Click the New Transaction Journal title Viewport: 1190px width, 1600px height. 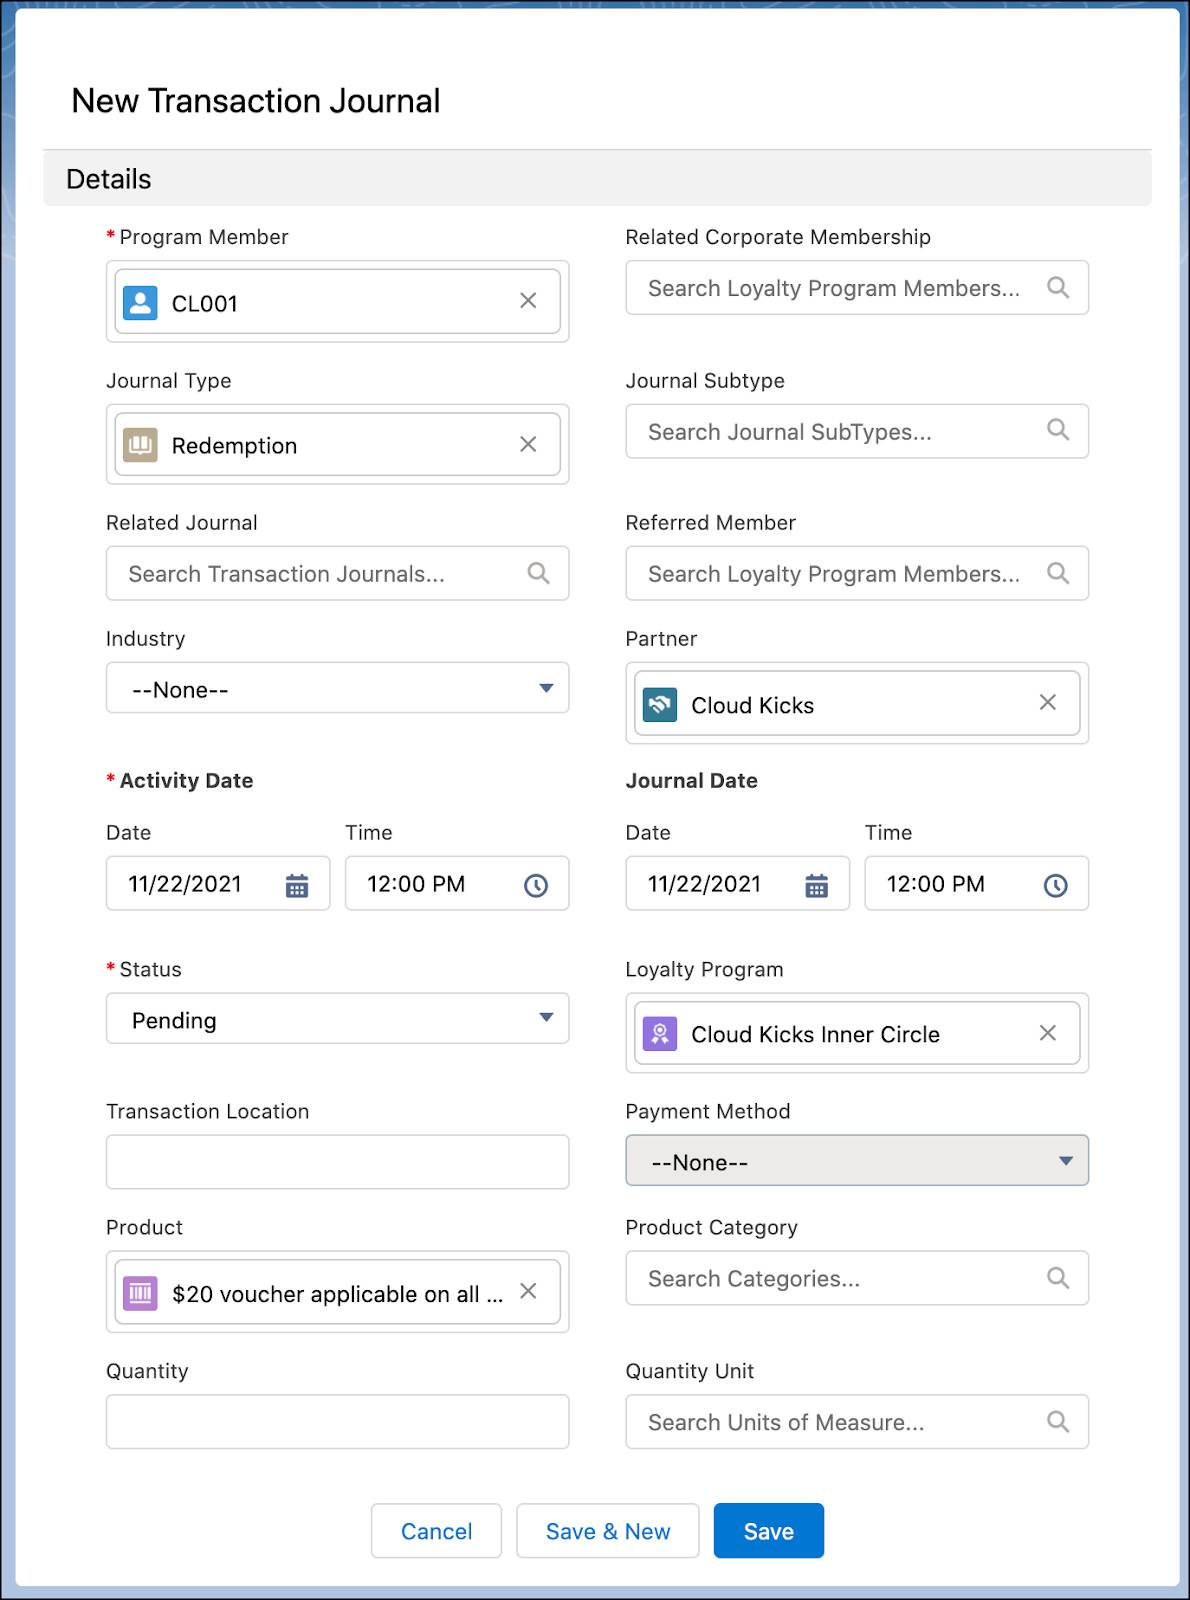click(256, 101)
